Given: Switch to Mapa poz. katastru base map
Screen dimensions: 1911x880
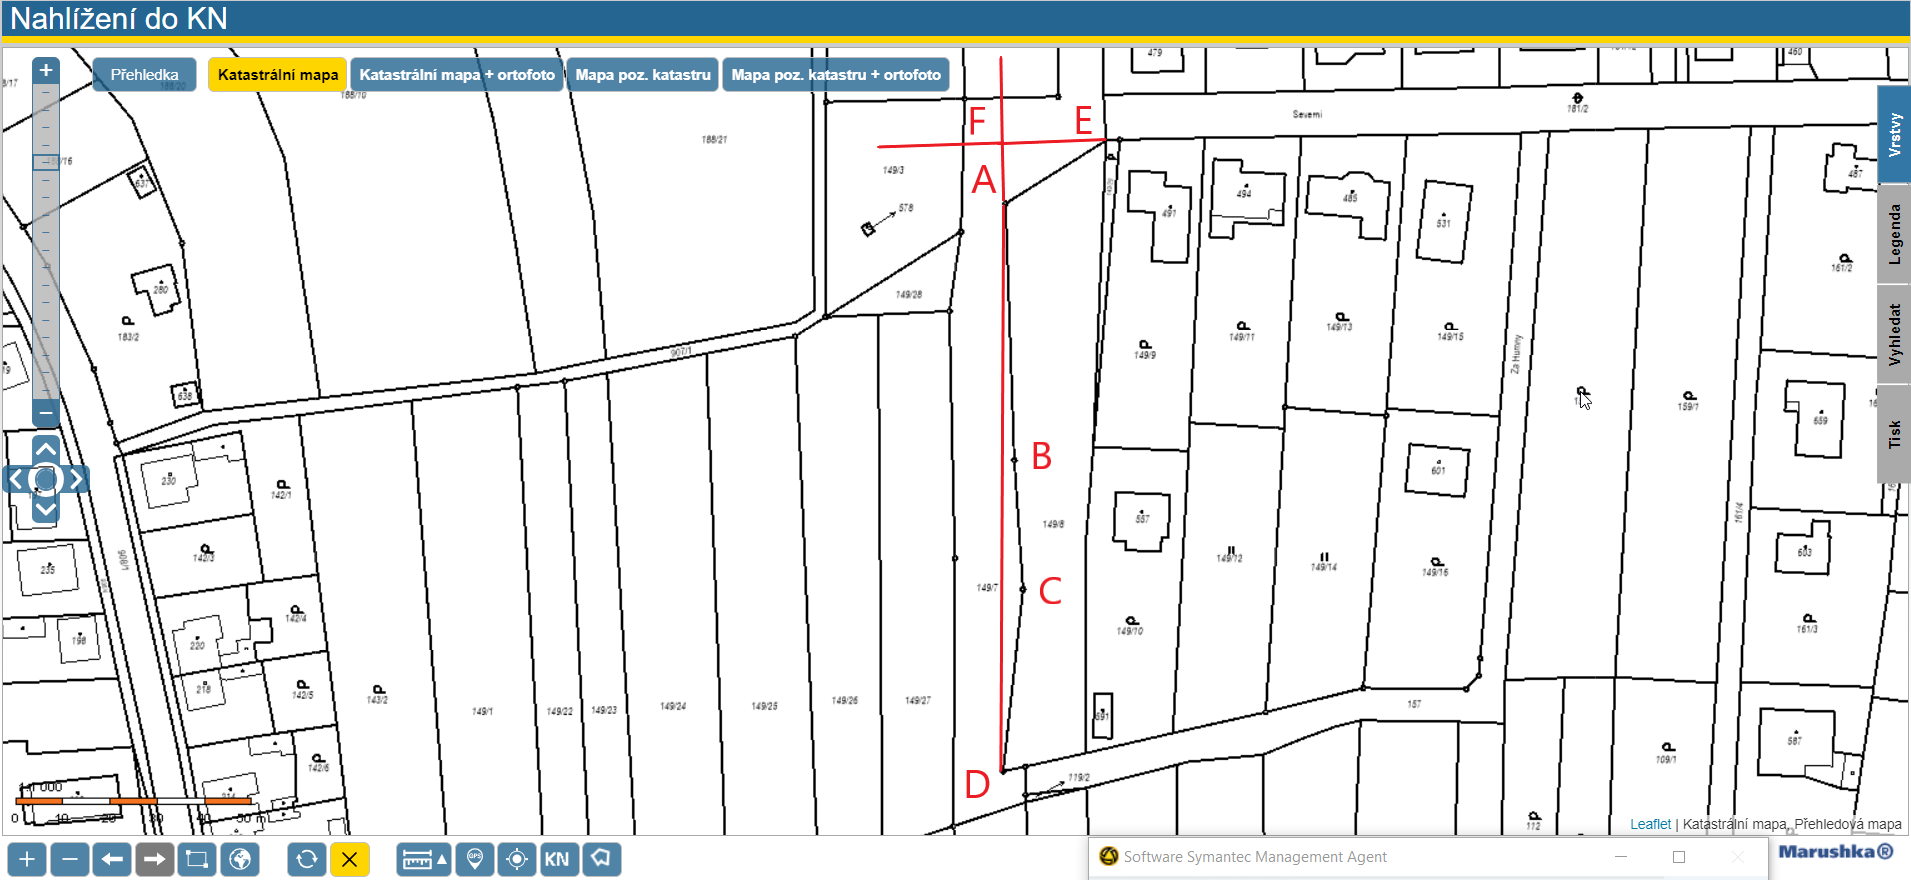Looking at the screenshot, I should [643, 75].
